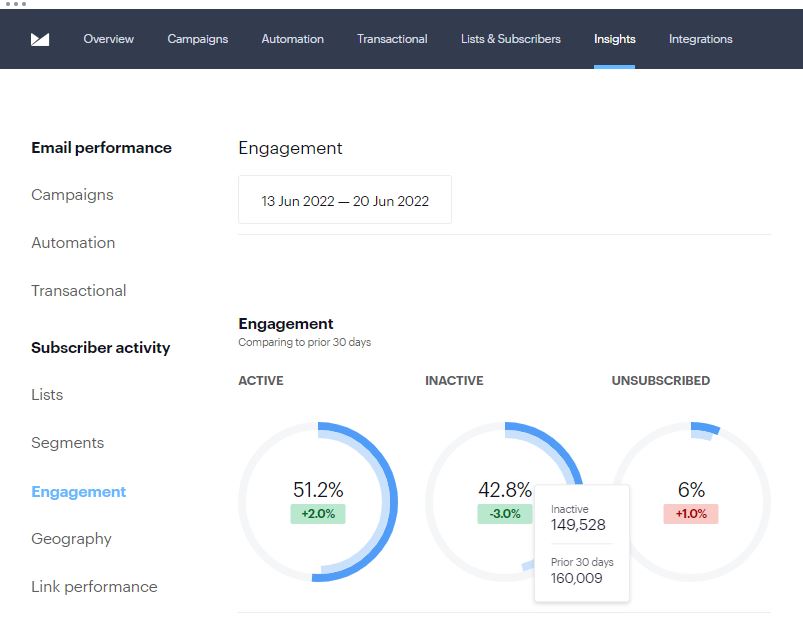
Task: Open Automation in the sidebar
Action: [x=73, y=243]
